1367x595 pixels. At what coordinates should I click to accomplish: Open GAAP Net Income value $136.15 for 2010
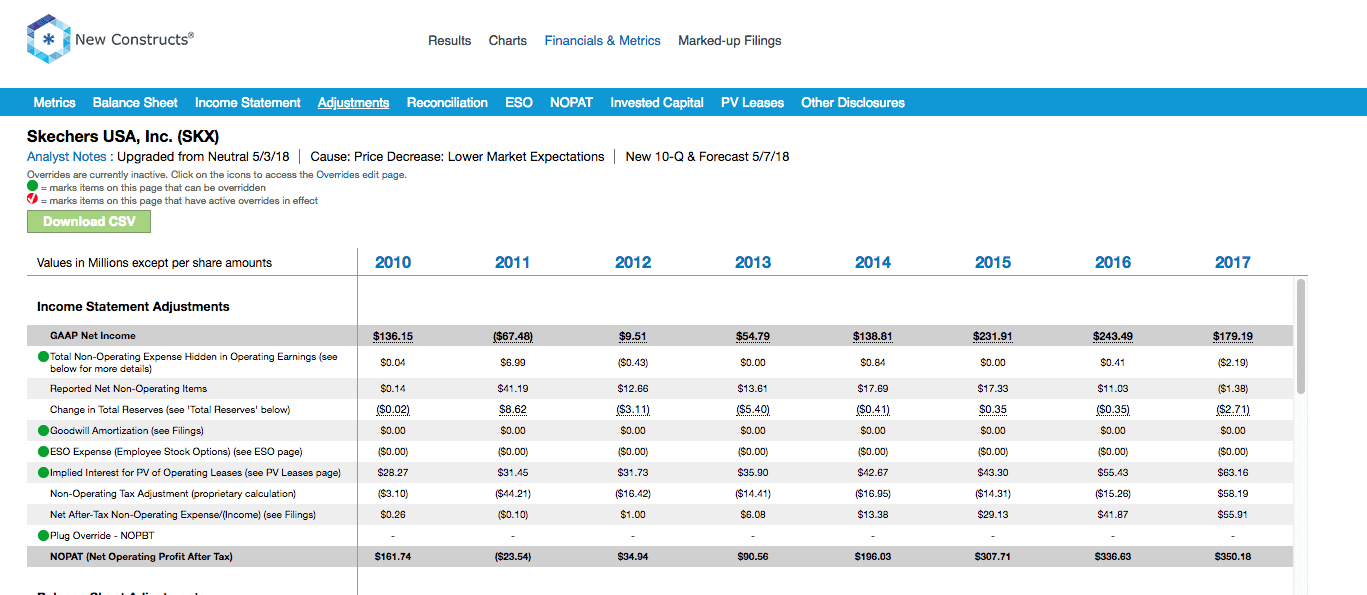pos(393,336)
